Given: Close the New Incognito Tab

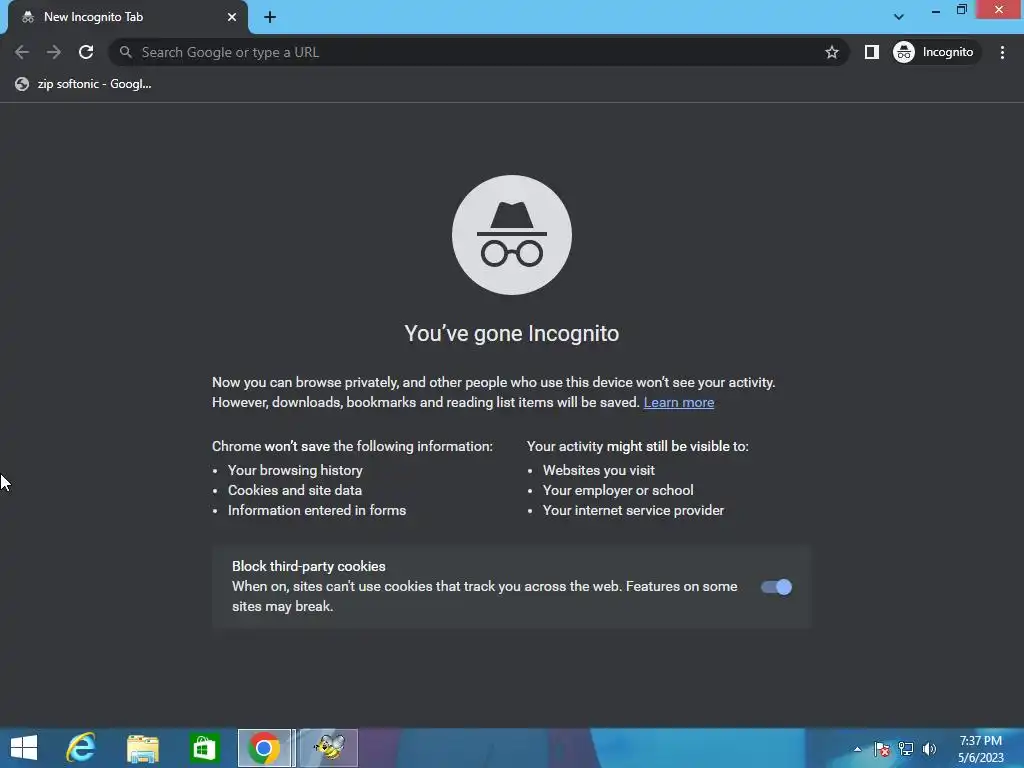Looking at the screenshot, I should coord(232,17).
